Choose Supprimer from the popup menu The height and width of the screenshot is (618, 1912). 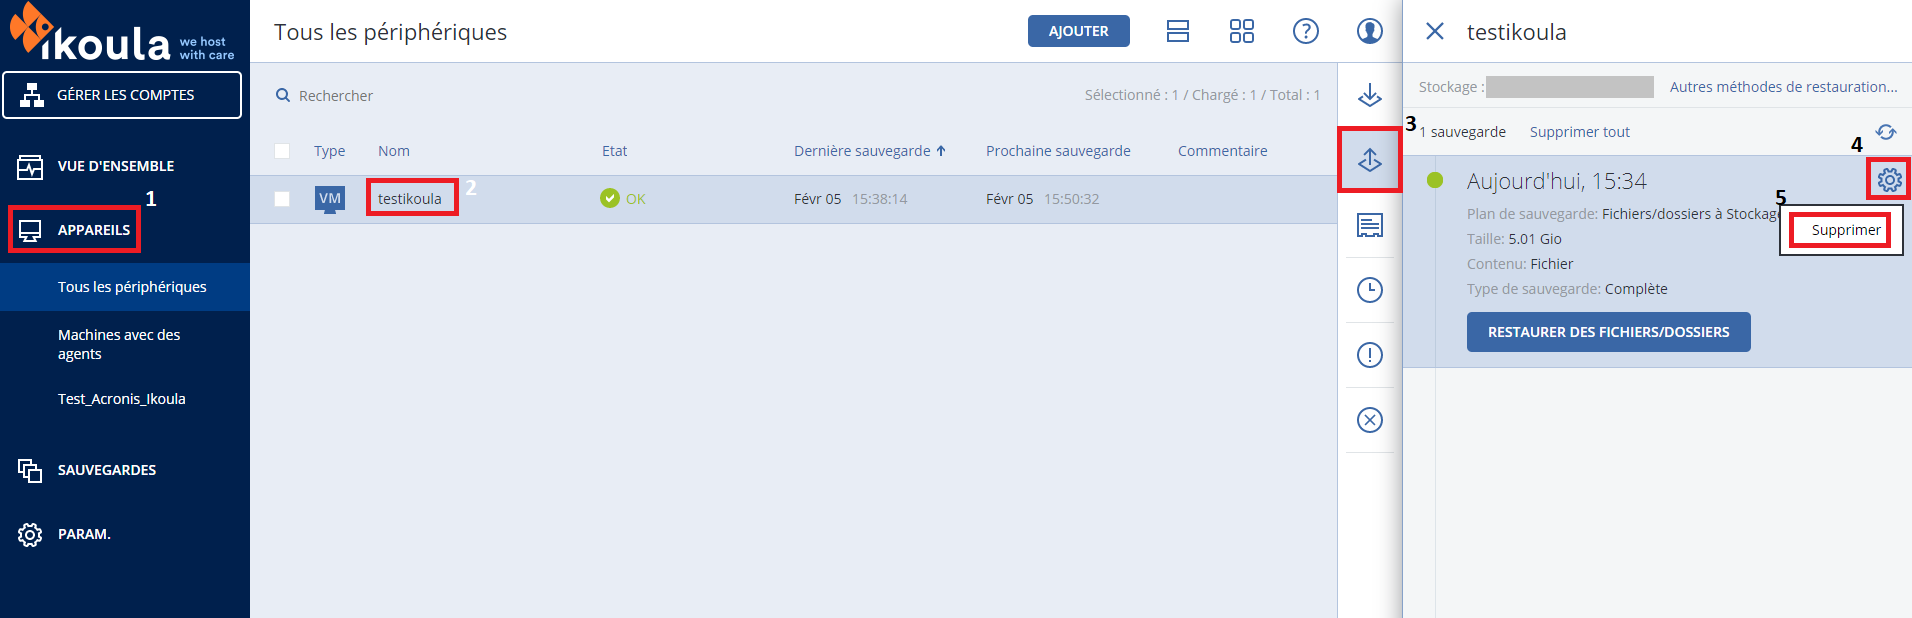1846,230
